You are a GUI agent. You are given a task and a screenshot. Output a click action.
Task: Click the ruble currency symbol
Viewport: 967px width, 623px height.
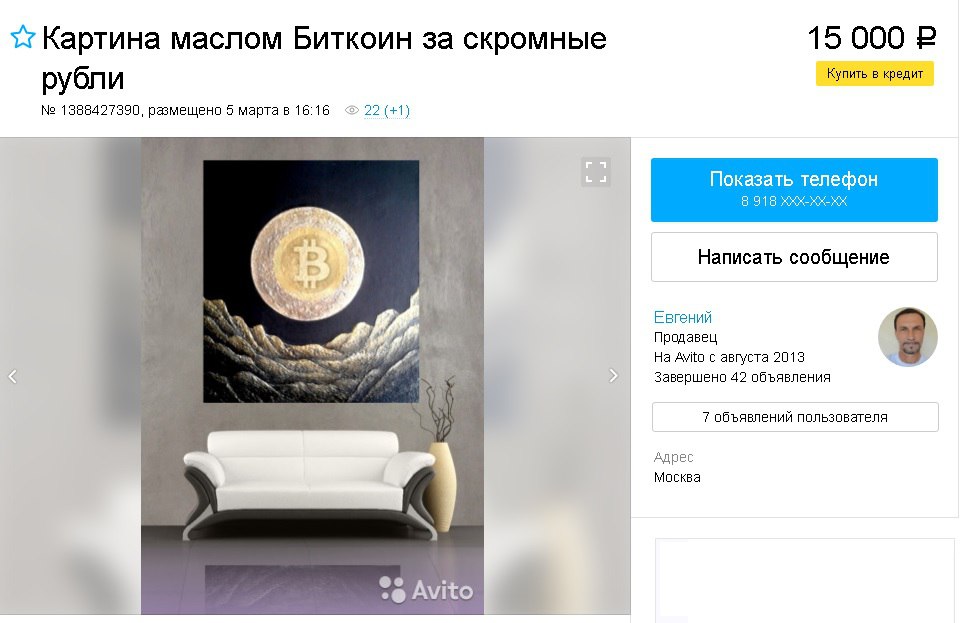(926, 38)
